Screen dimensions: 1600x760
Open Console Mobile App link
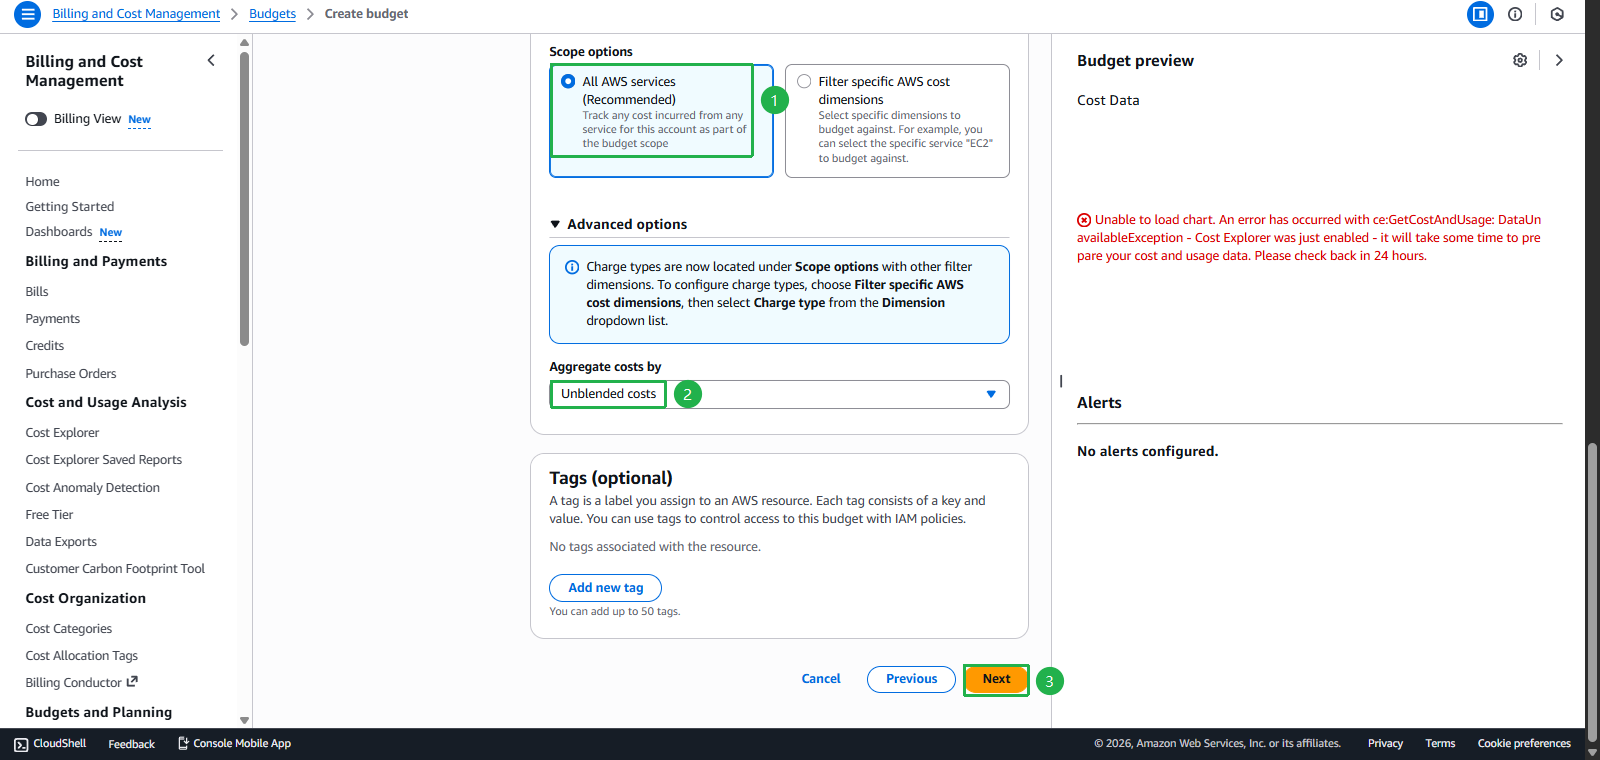tap(234, 744)
